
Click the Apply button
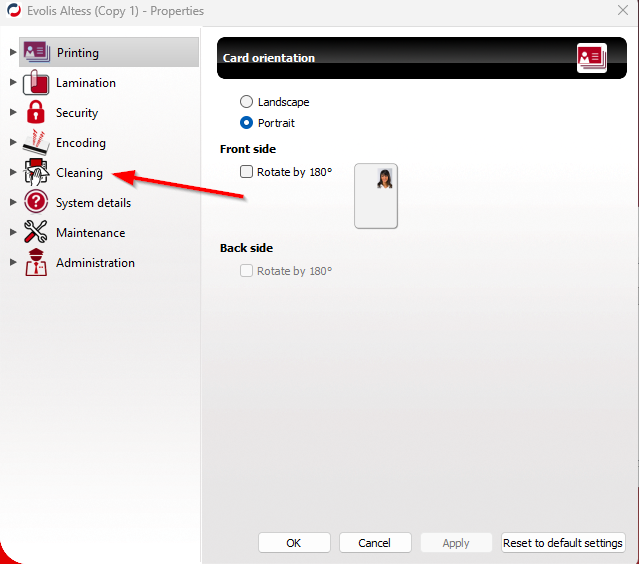456,543
